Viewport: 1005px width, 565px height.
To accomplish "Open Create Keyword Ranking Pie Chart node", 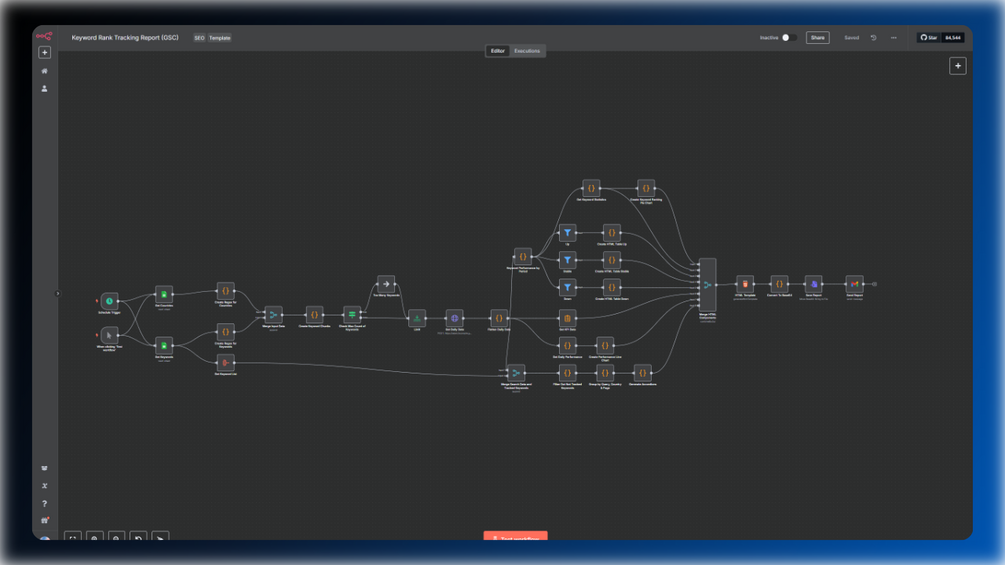I will (646, 188).
